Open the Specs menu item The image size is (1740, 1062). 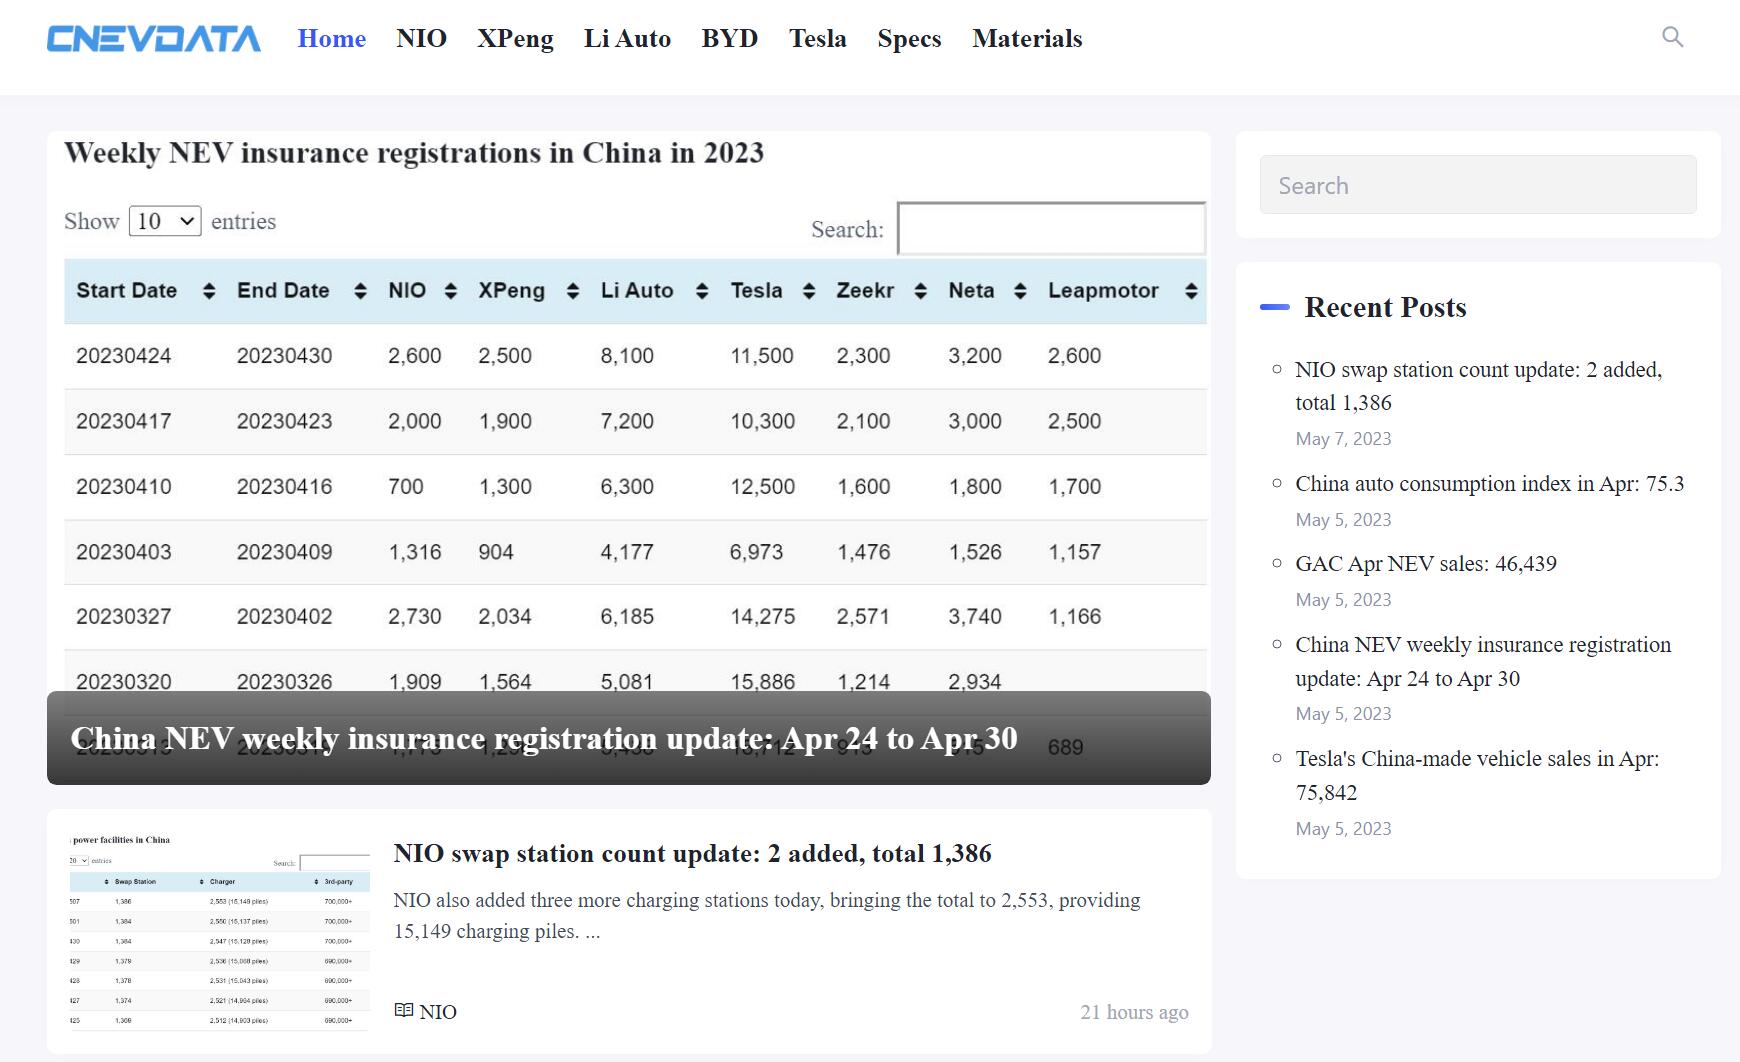tap(909, 39)
